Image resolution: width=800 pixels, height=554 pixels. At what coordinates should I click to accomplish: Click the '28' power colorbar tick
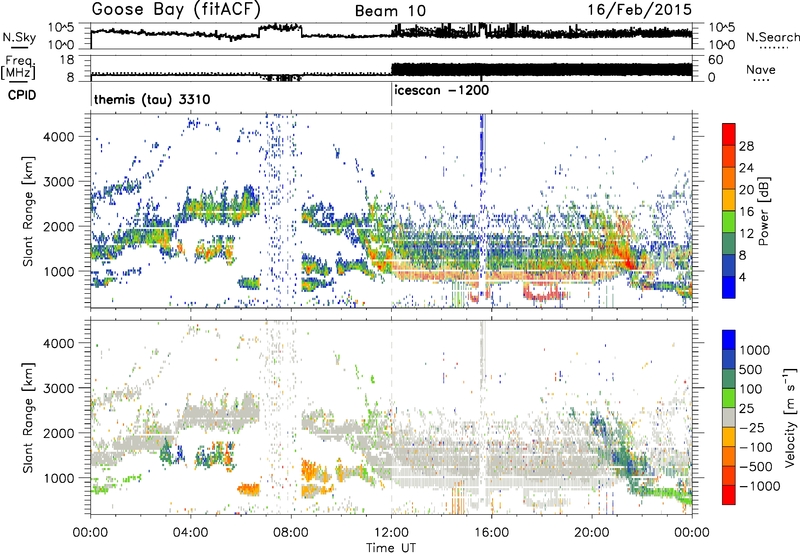pos(745,146)
